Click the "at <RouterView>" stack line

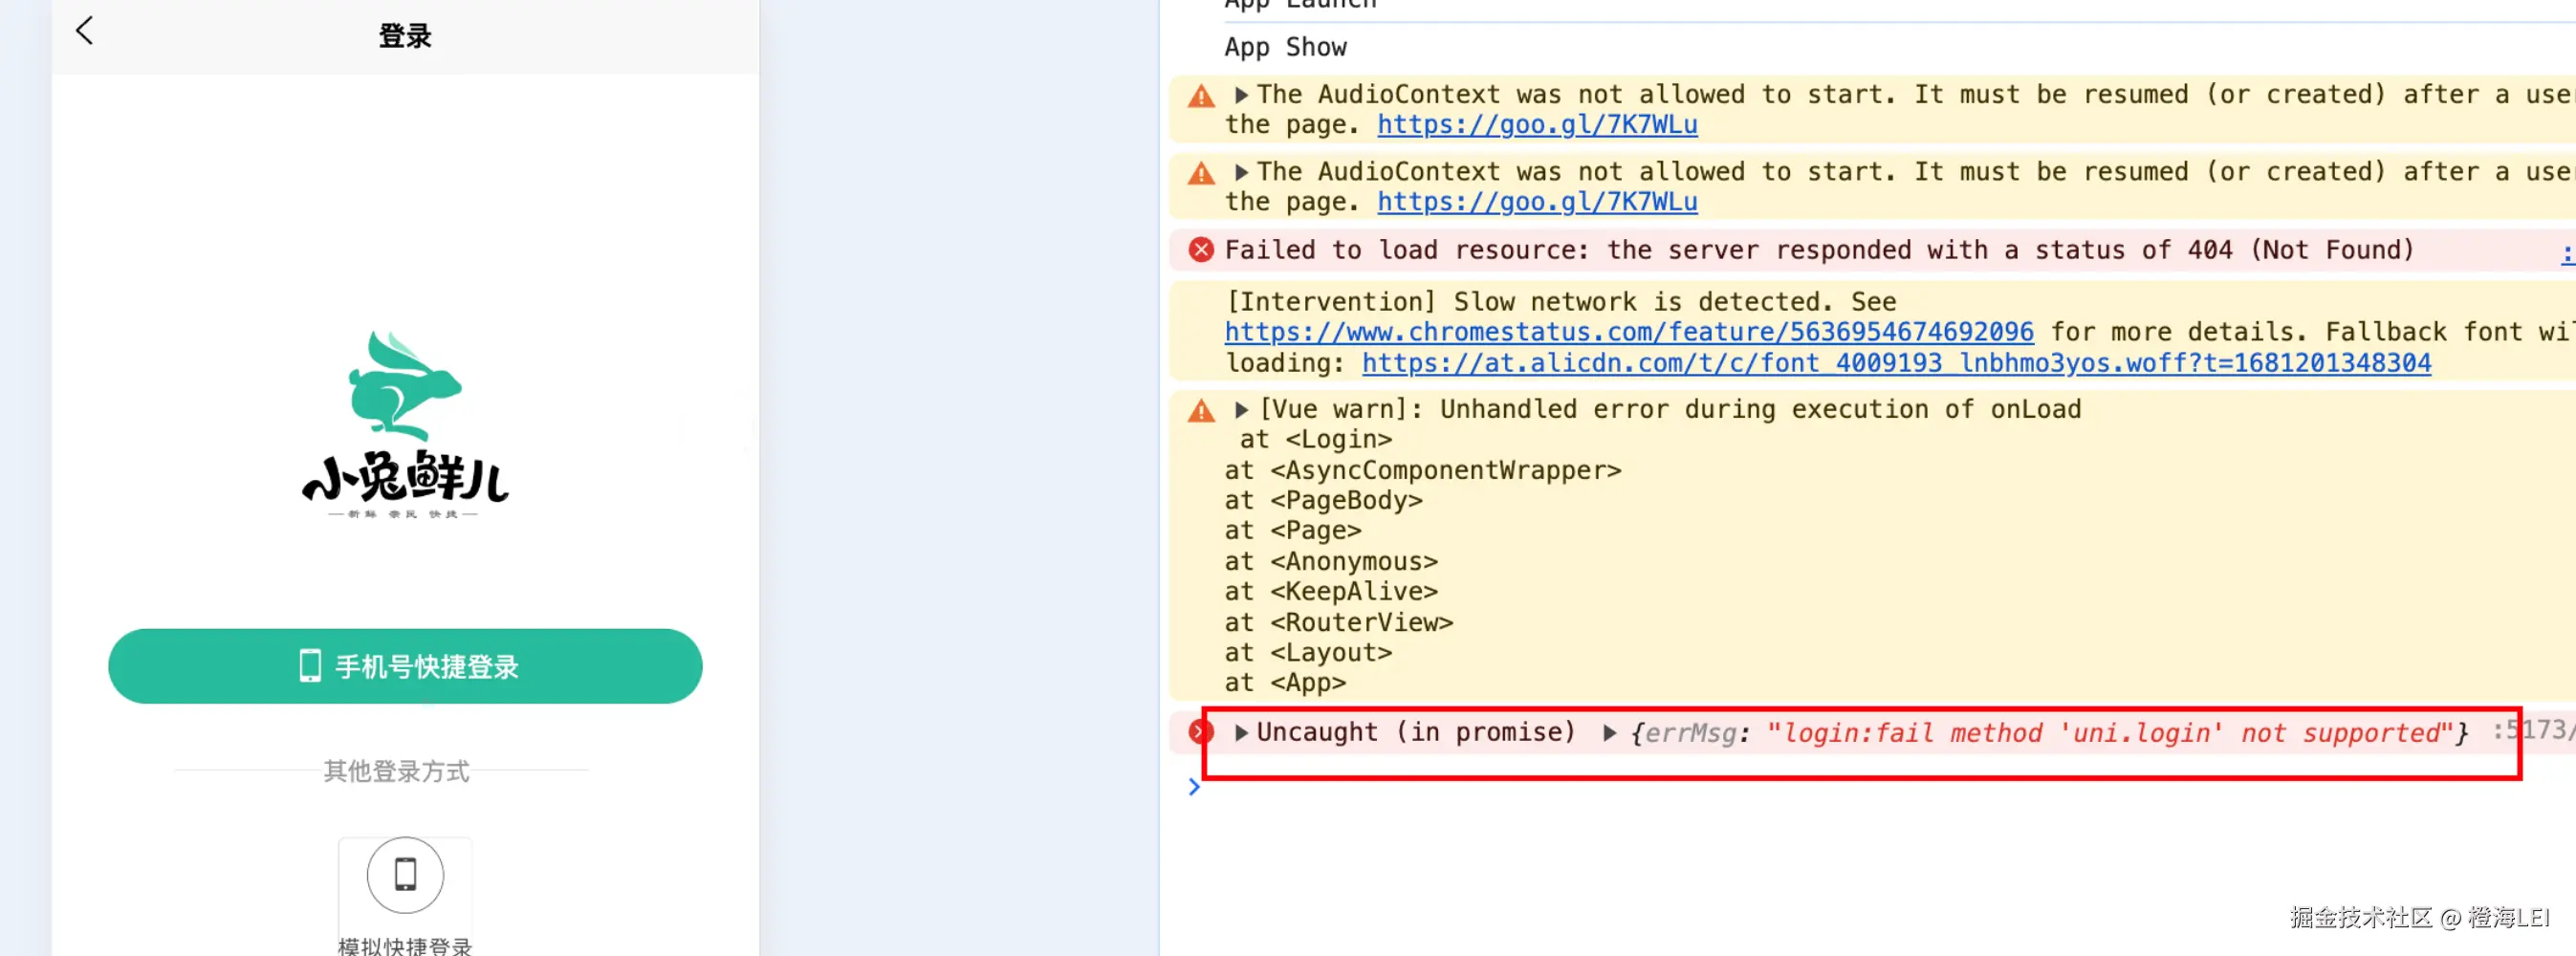point(1339,622)
